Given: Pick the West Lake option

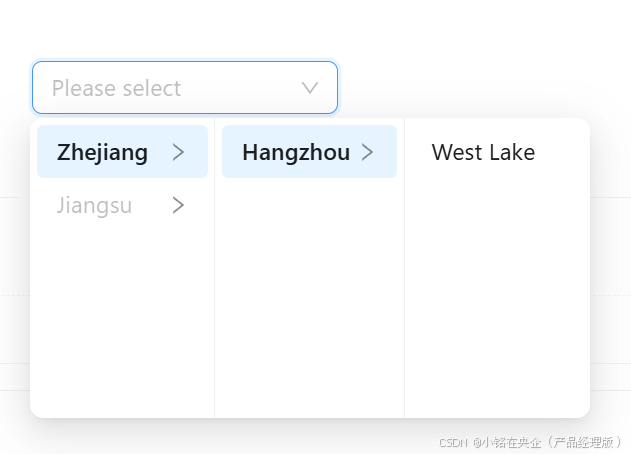Looking at the screenshot, I should [x=483, y=152].
